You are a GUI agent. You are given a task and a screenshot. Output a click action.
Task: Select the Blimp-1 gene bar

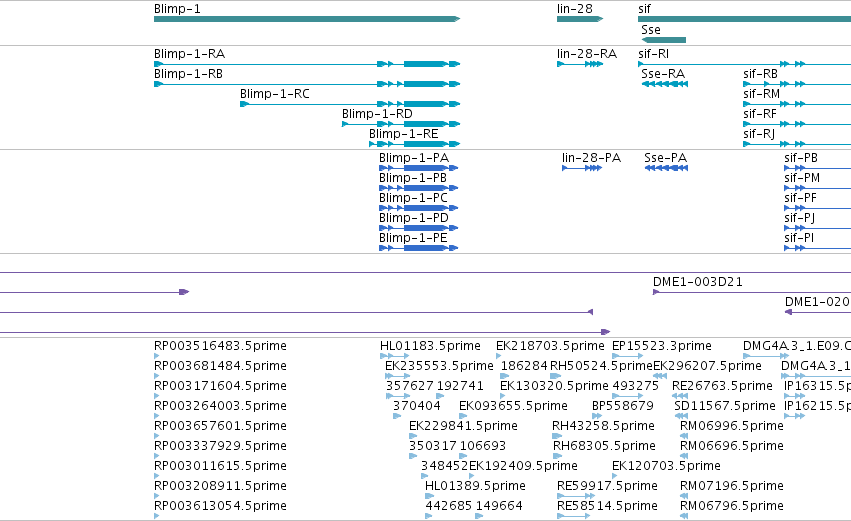(x=307, y=19)
